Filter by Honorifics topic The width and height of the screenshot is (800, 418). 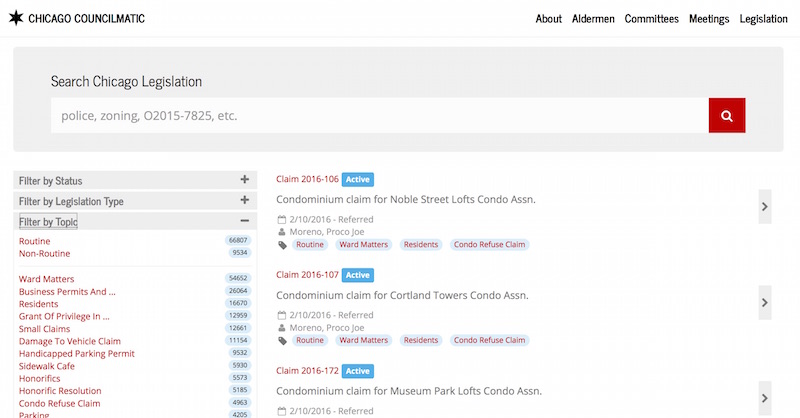point(39,378)
